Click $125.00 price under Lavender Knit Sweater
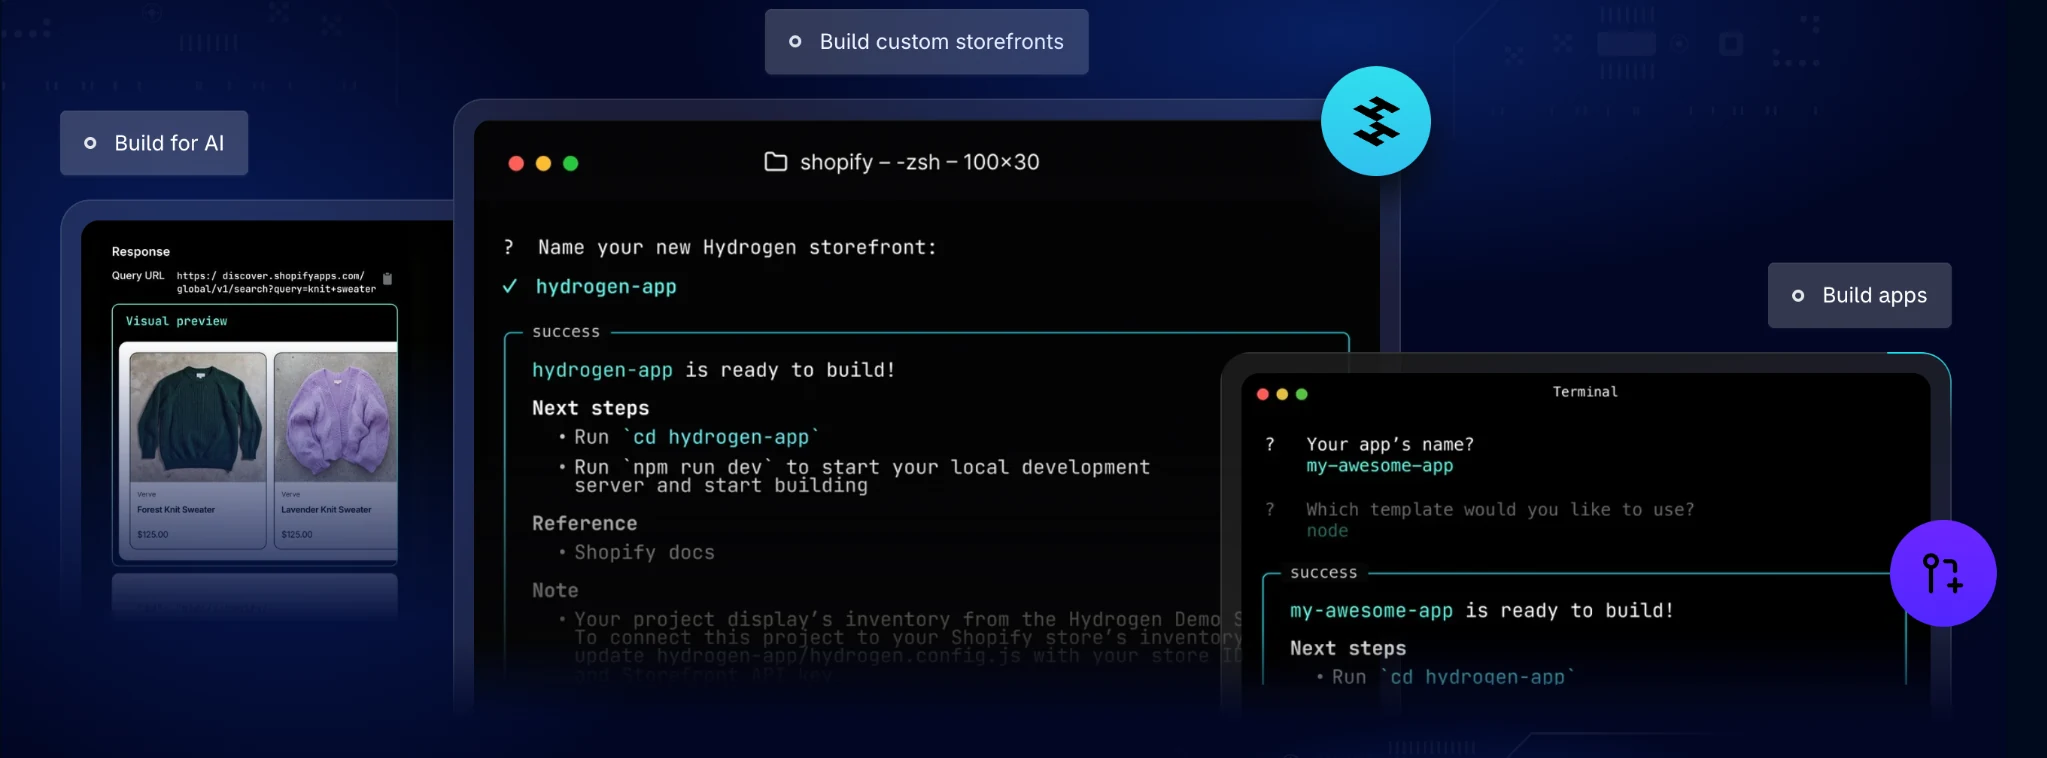Screen dimensions: 2047x758 coord(296,535)
